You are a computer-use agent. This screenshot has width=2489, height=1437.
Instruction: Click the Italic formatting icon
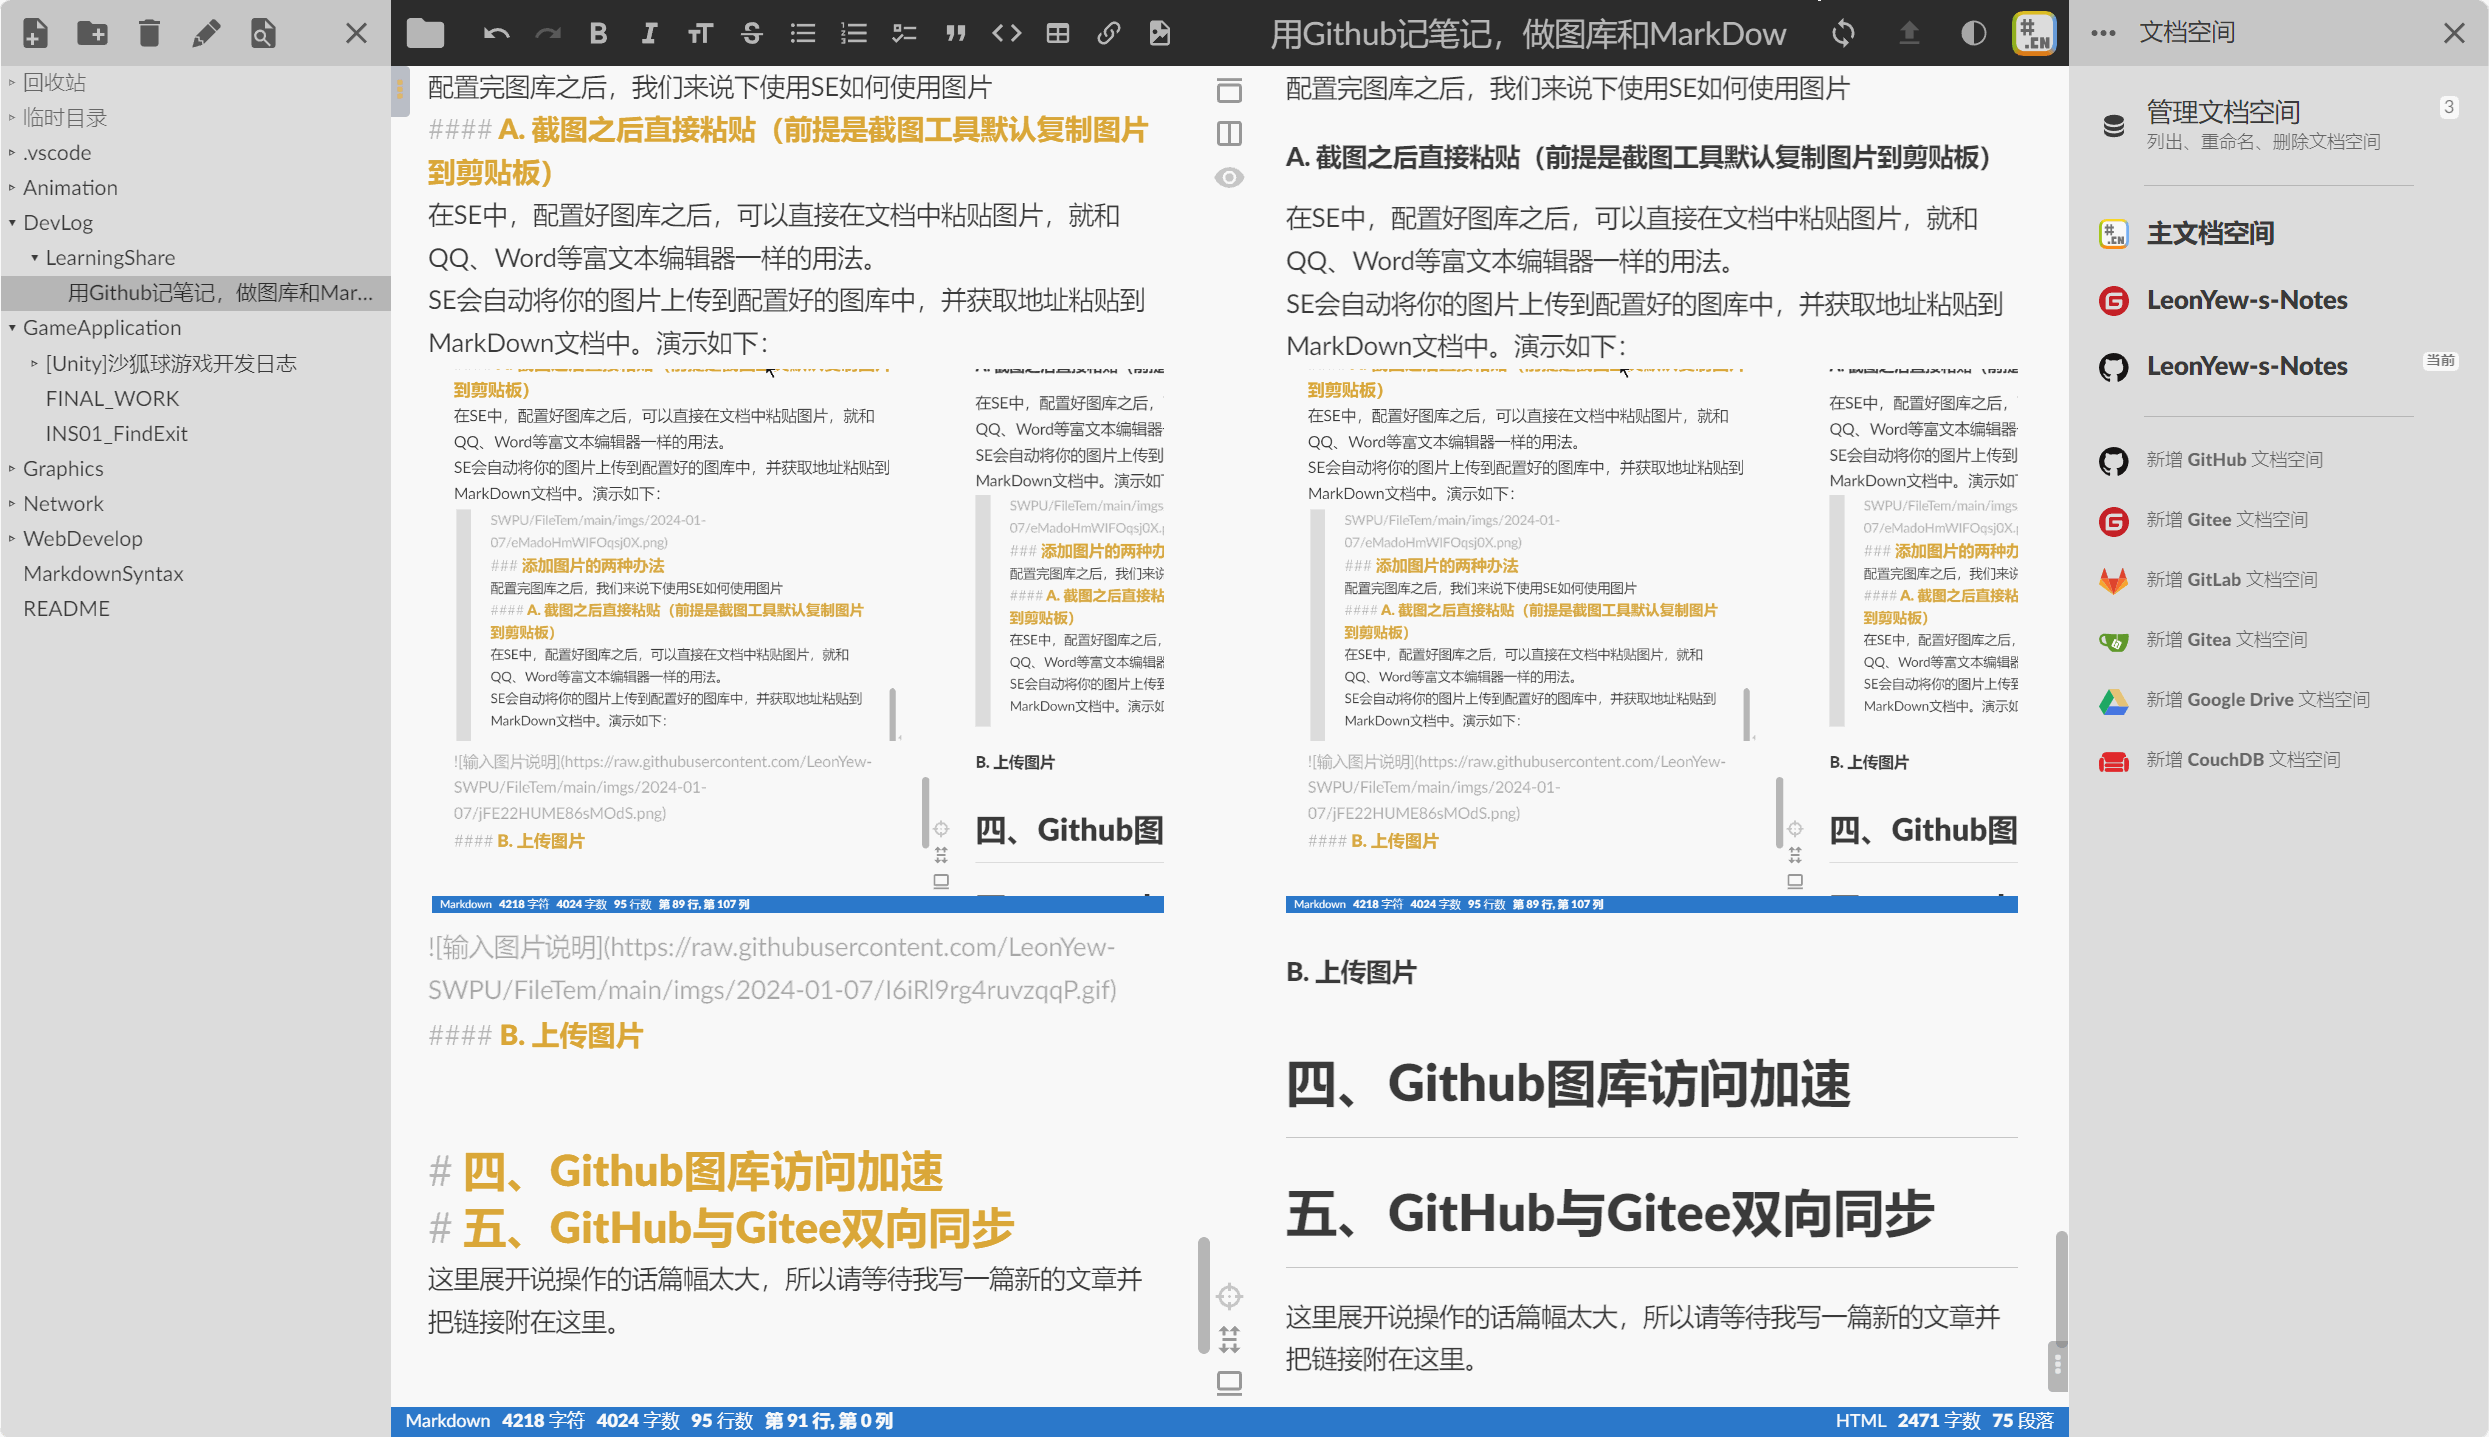coord(649,34)
